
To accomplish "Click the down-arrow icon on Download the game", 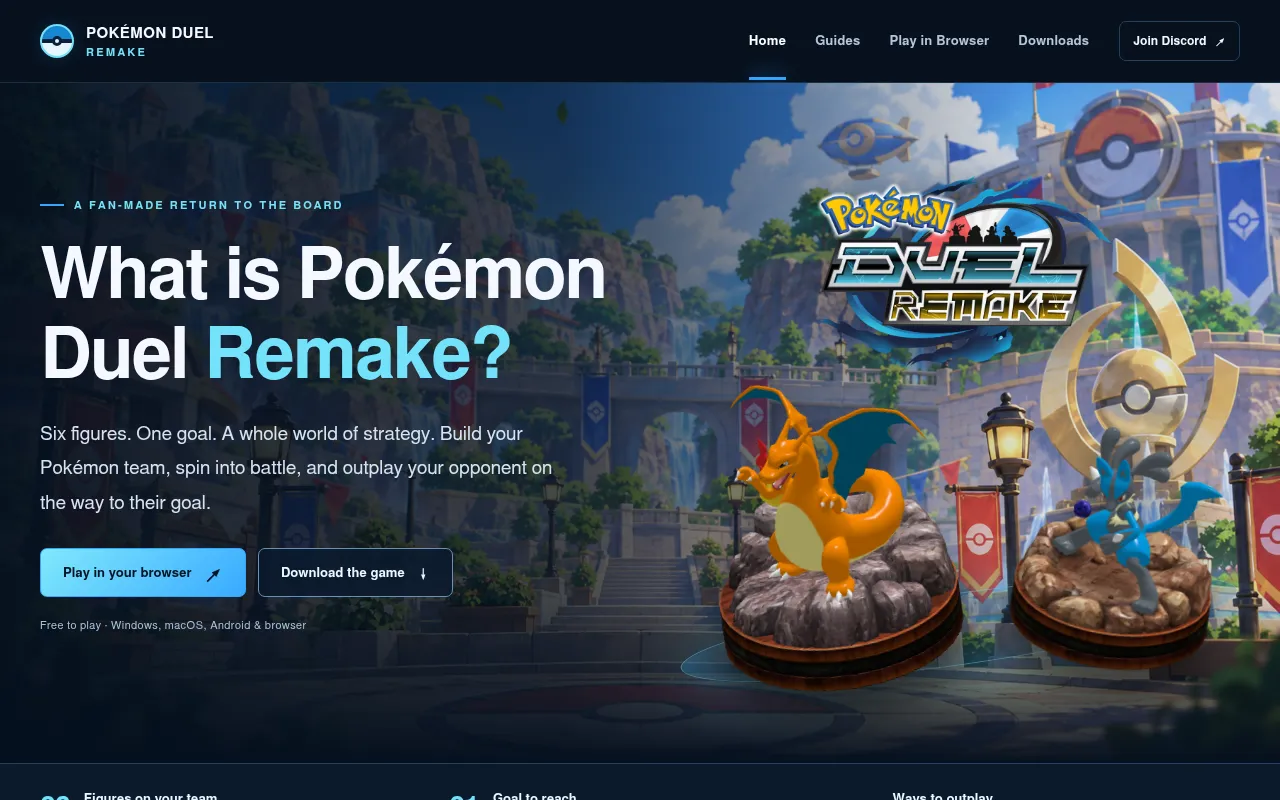I will (x=423, y=574).
